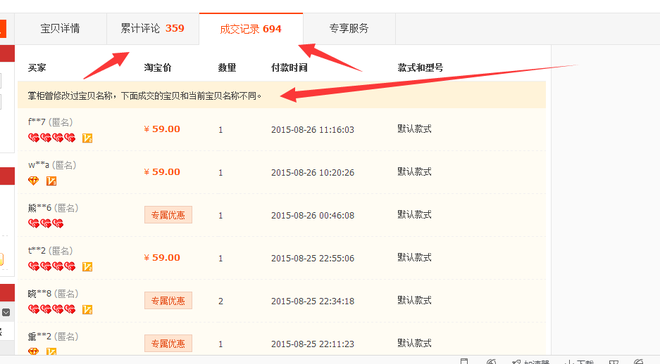Click the 淘宝价 column header
The width and height of the screenshot is (660, 364).
pos(158,67)
